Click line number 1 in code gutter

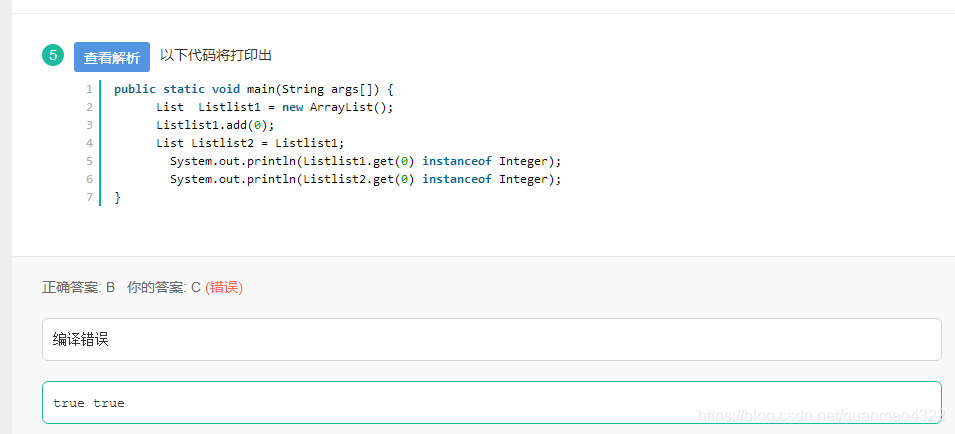point(90,89)
